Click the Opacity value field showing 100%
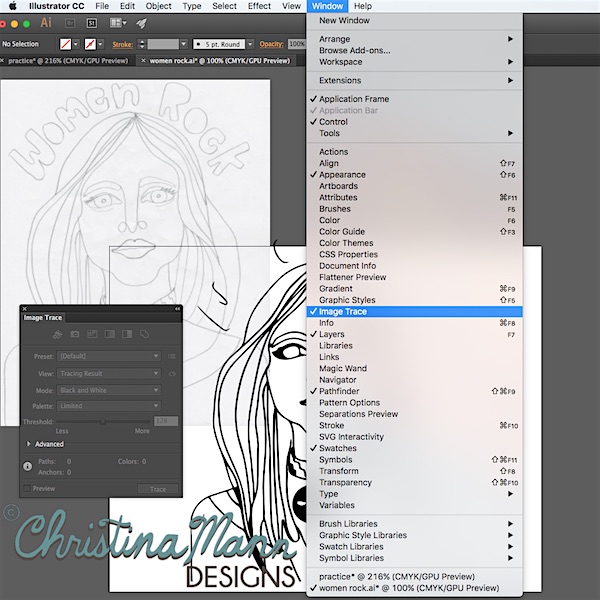 (297, 44)
